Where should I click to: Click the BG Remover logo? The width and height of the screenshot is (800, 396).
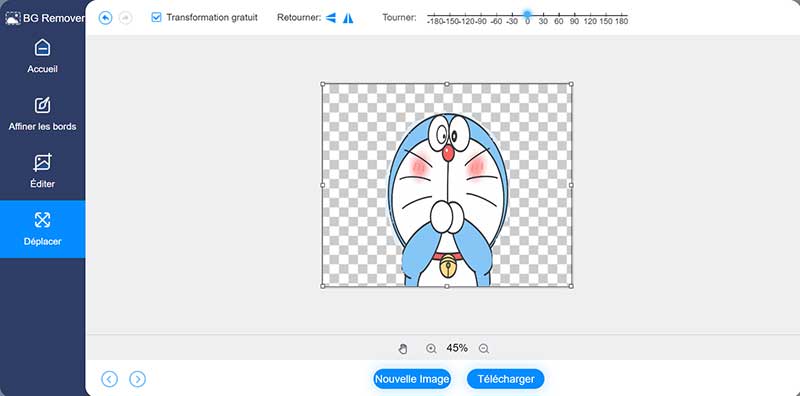coord(44,18)
